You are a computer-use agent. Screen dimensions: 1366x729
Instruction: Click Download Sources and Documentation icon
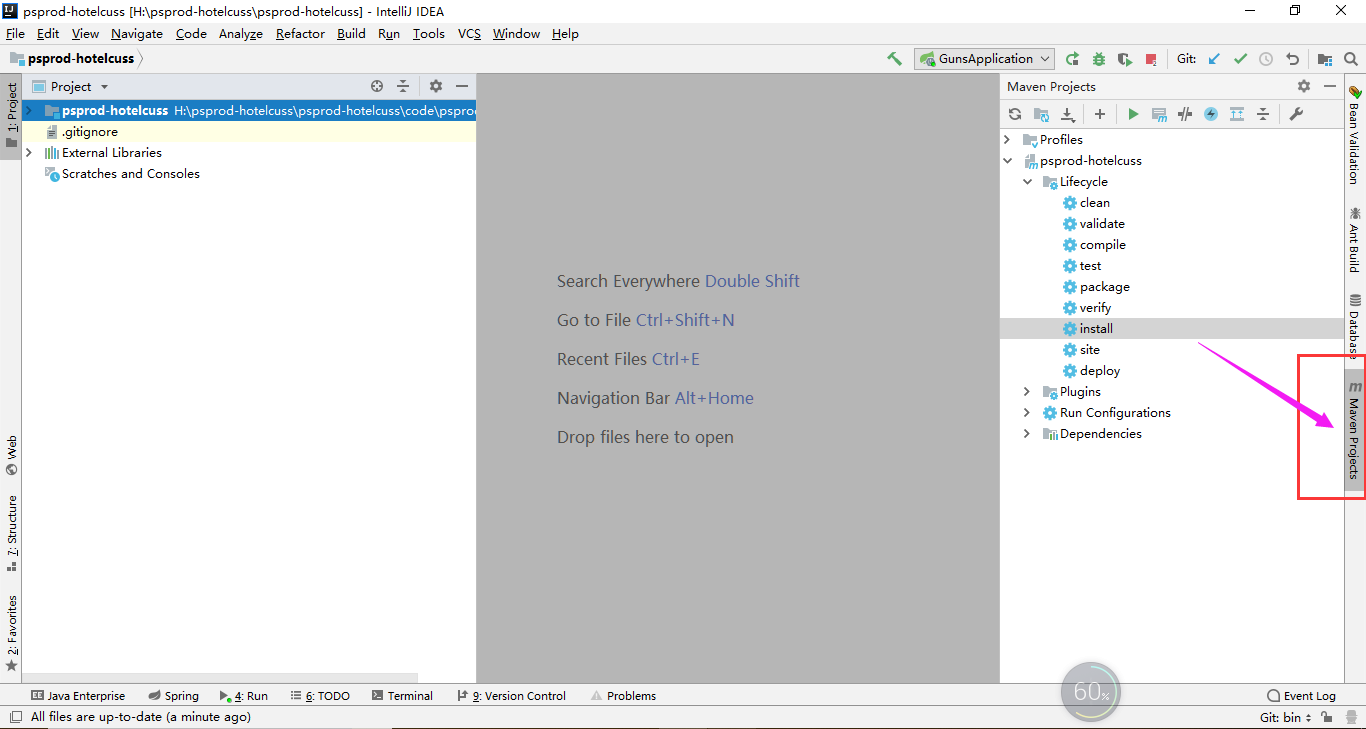[1067, 114]
